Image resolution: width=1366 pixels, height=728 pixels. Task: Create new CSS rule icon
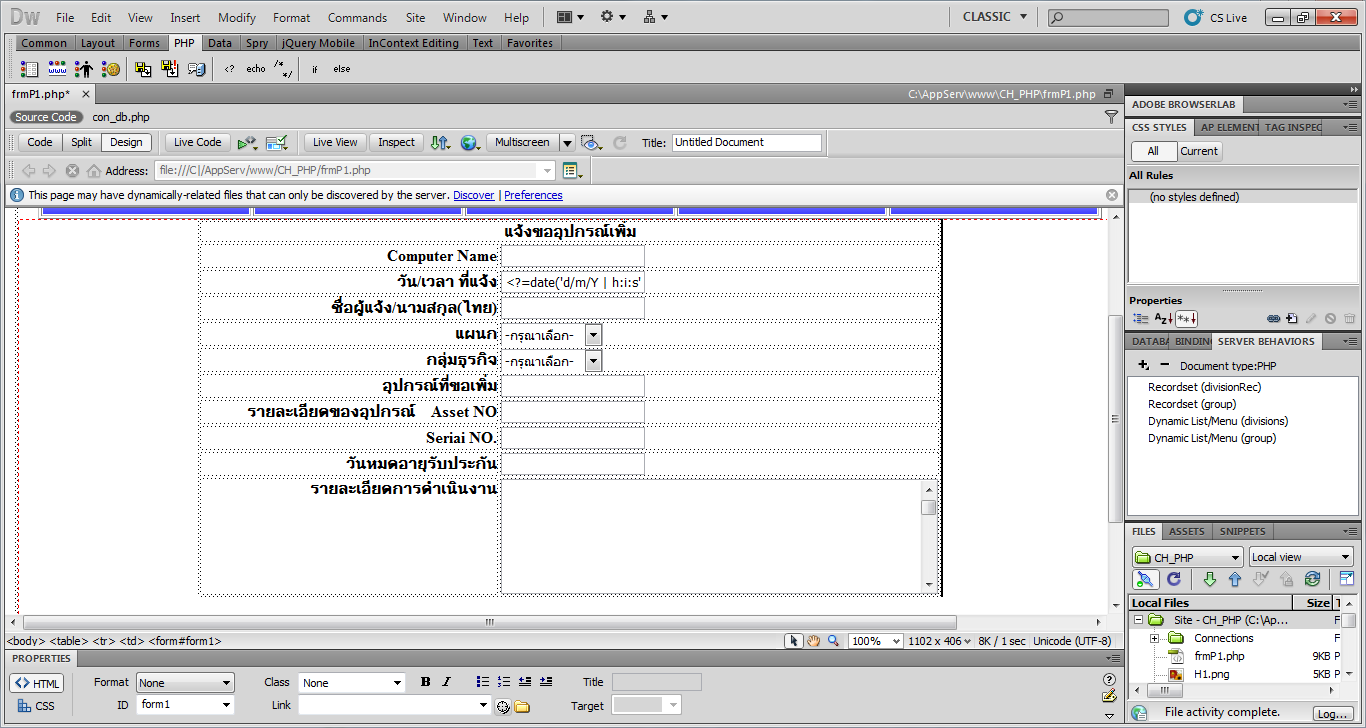point(1292,319)
